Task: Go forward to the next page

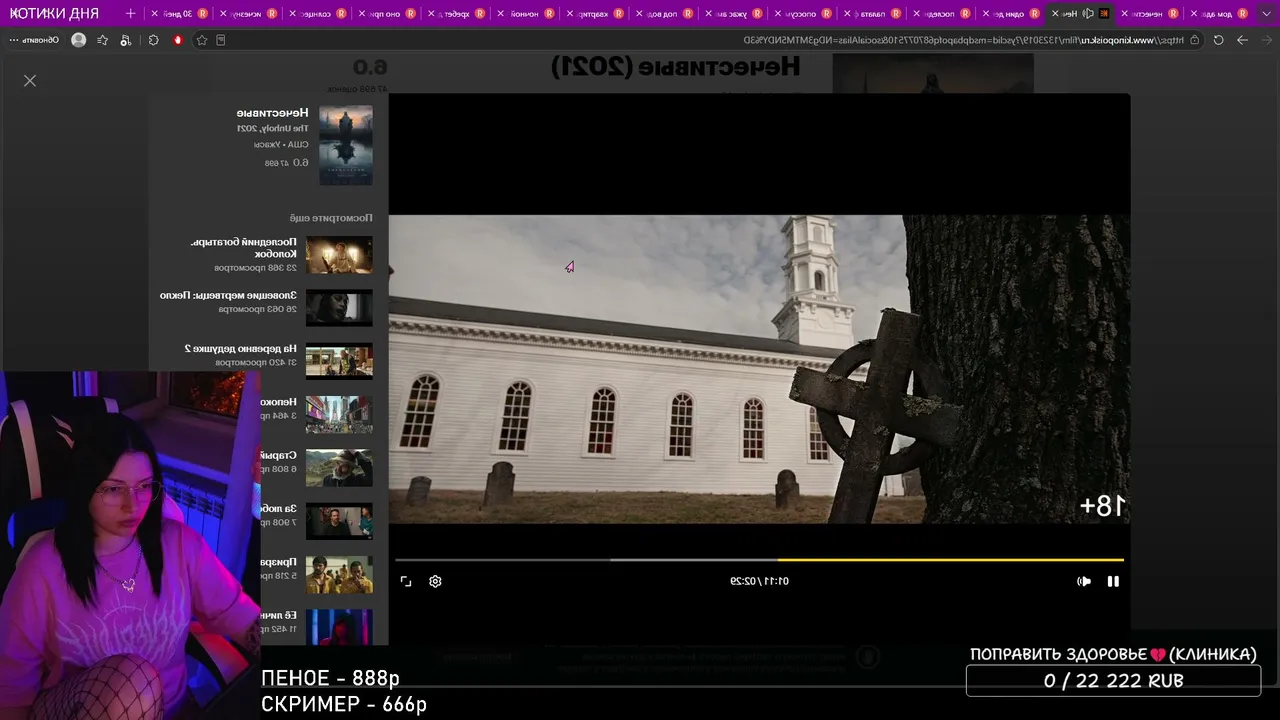Action: [x=1242, y=40]
